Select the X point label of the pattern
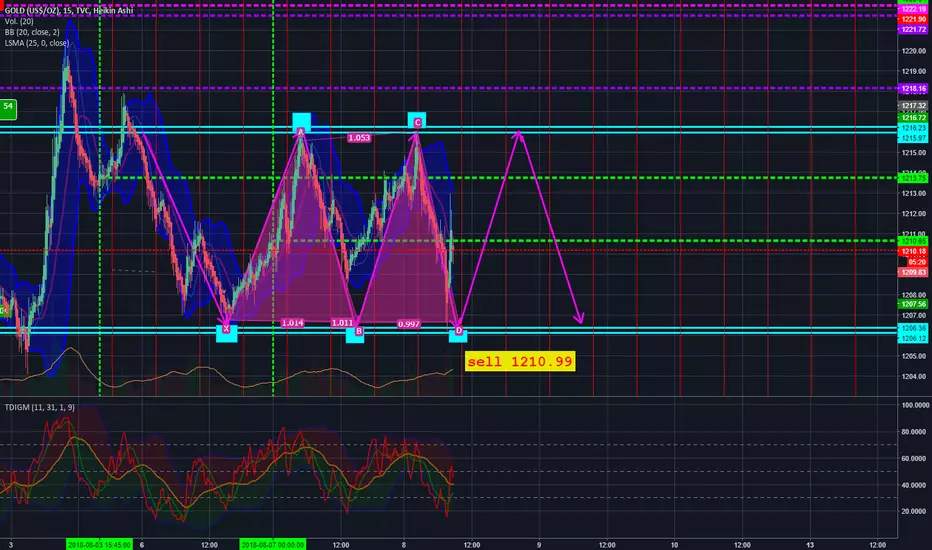This screenshot has width=932, height=550. click(226, 329)
